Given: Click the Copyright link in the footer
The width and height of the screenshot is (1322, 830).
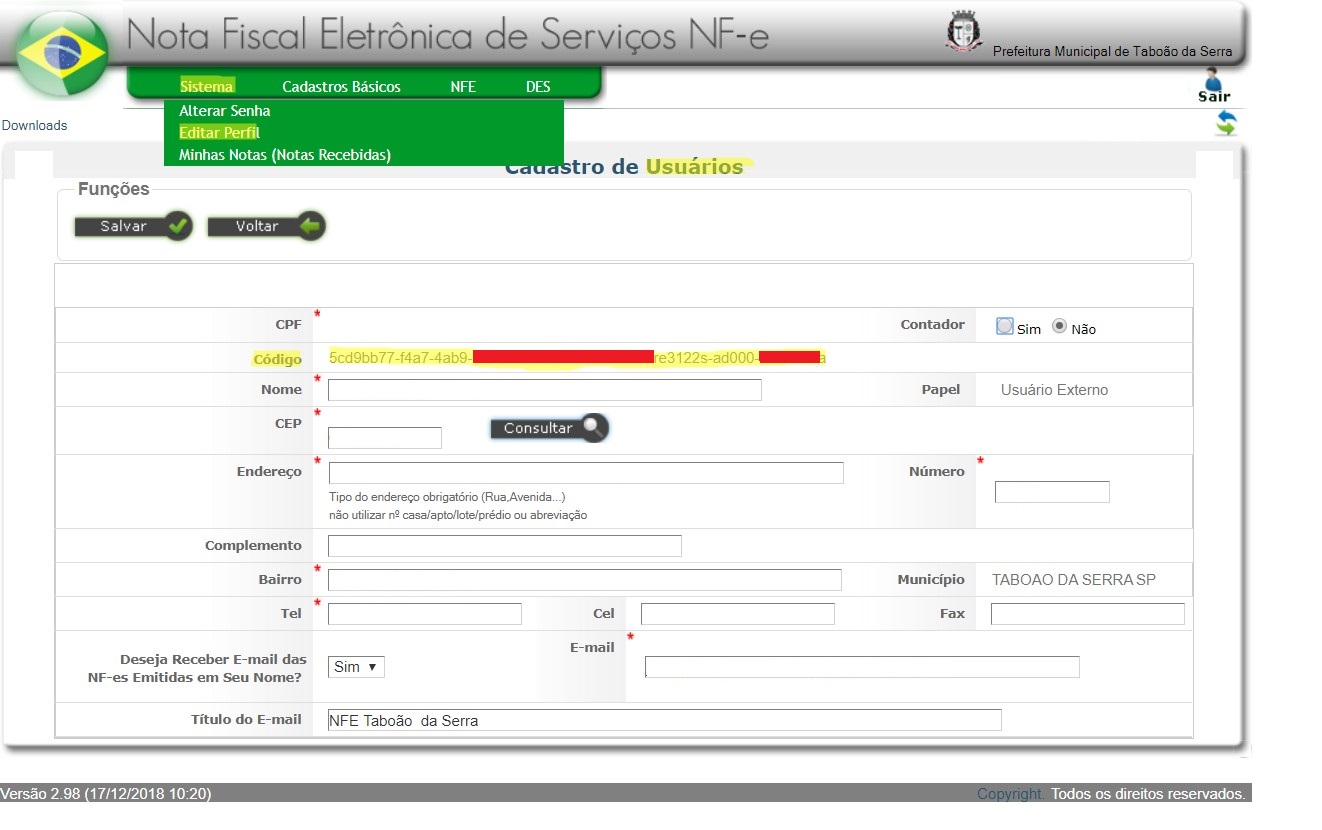Looking at the screenshot, I should (1010, 794).
